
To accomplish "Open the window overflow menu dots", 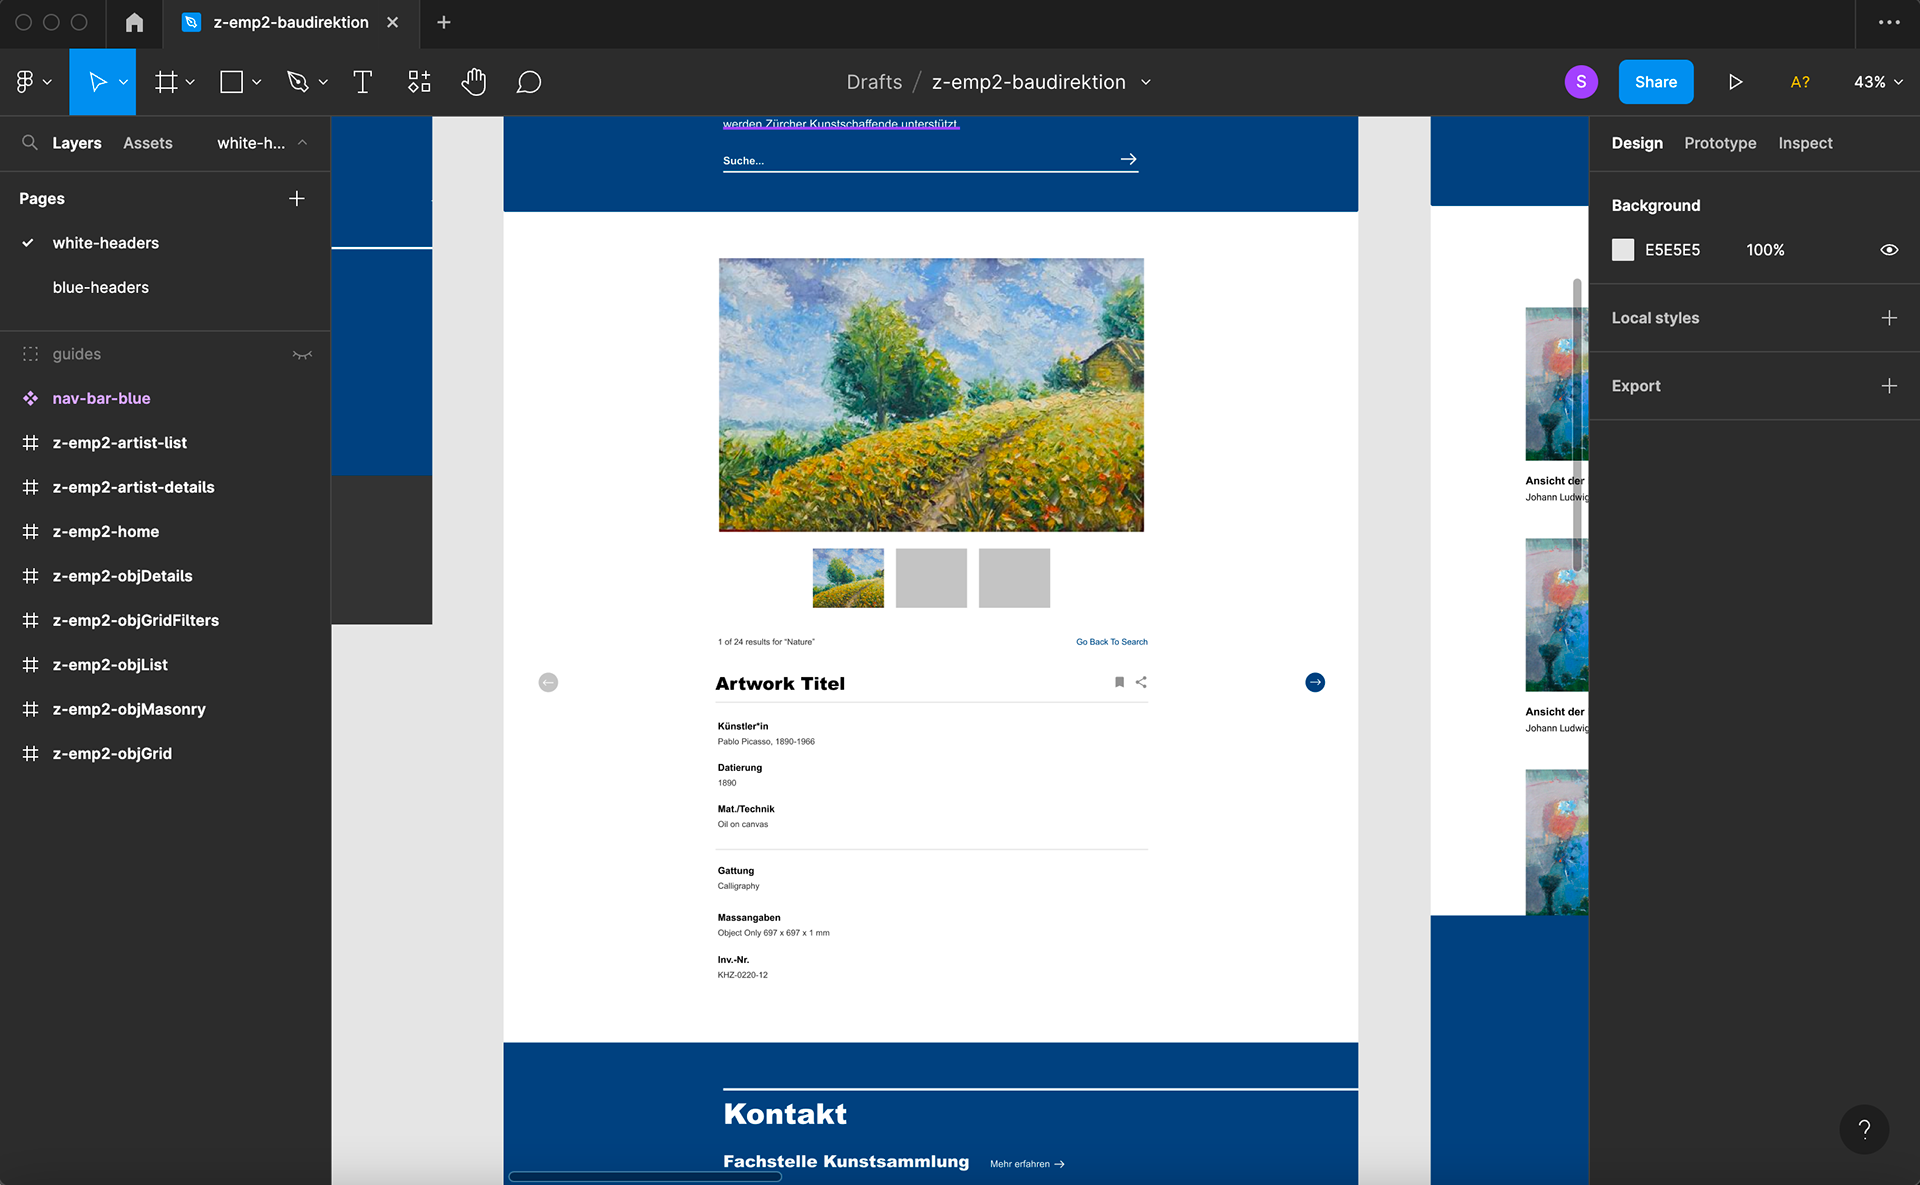I will click(x=1889, y=22).
